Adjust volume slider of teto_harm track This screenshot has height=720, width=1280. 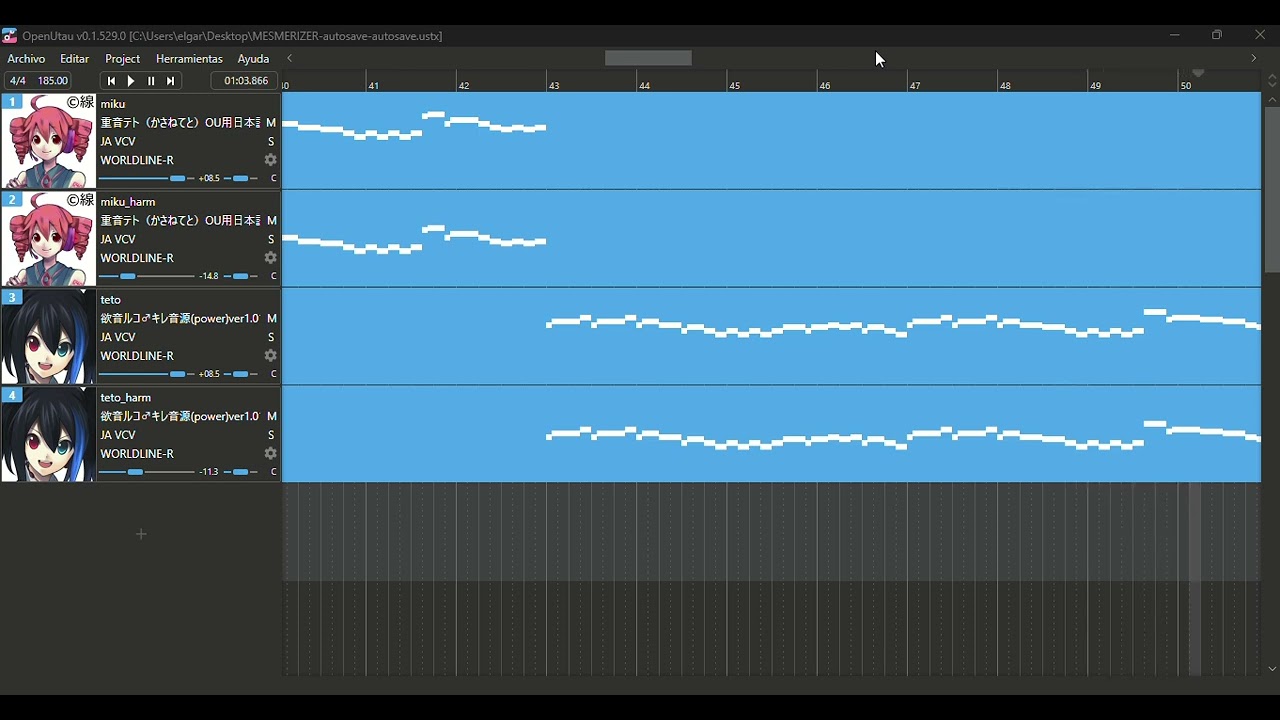click(147, 473)
